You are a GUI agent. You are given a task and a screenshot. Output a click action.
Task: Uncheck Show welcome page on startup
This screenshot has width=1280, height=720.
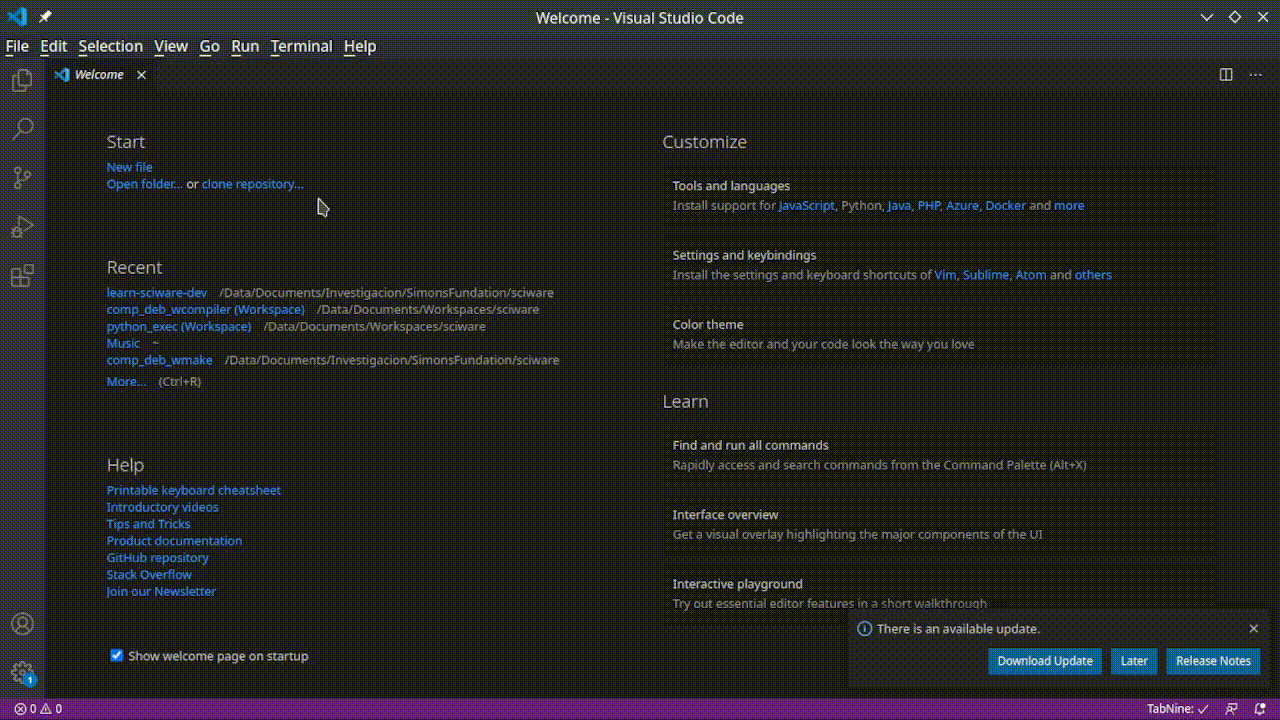117,656
